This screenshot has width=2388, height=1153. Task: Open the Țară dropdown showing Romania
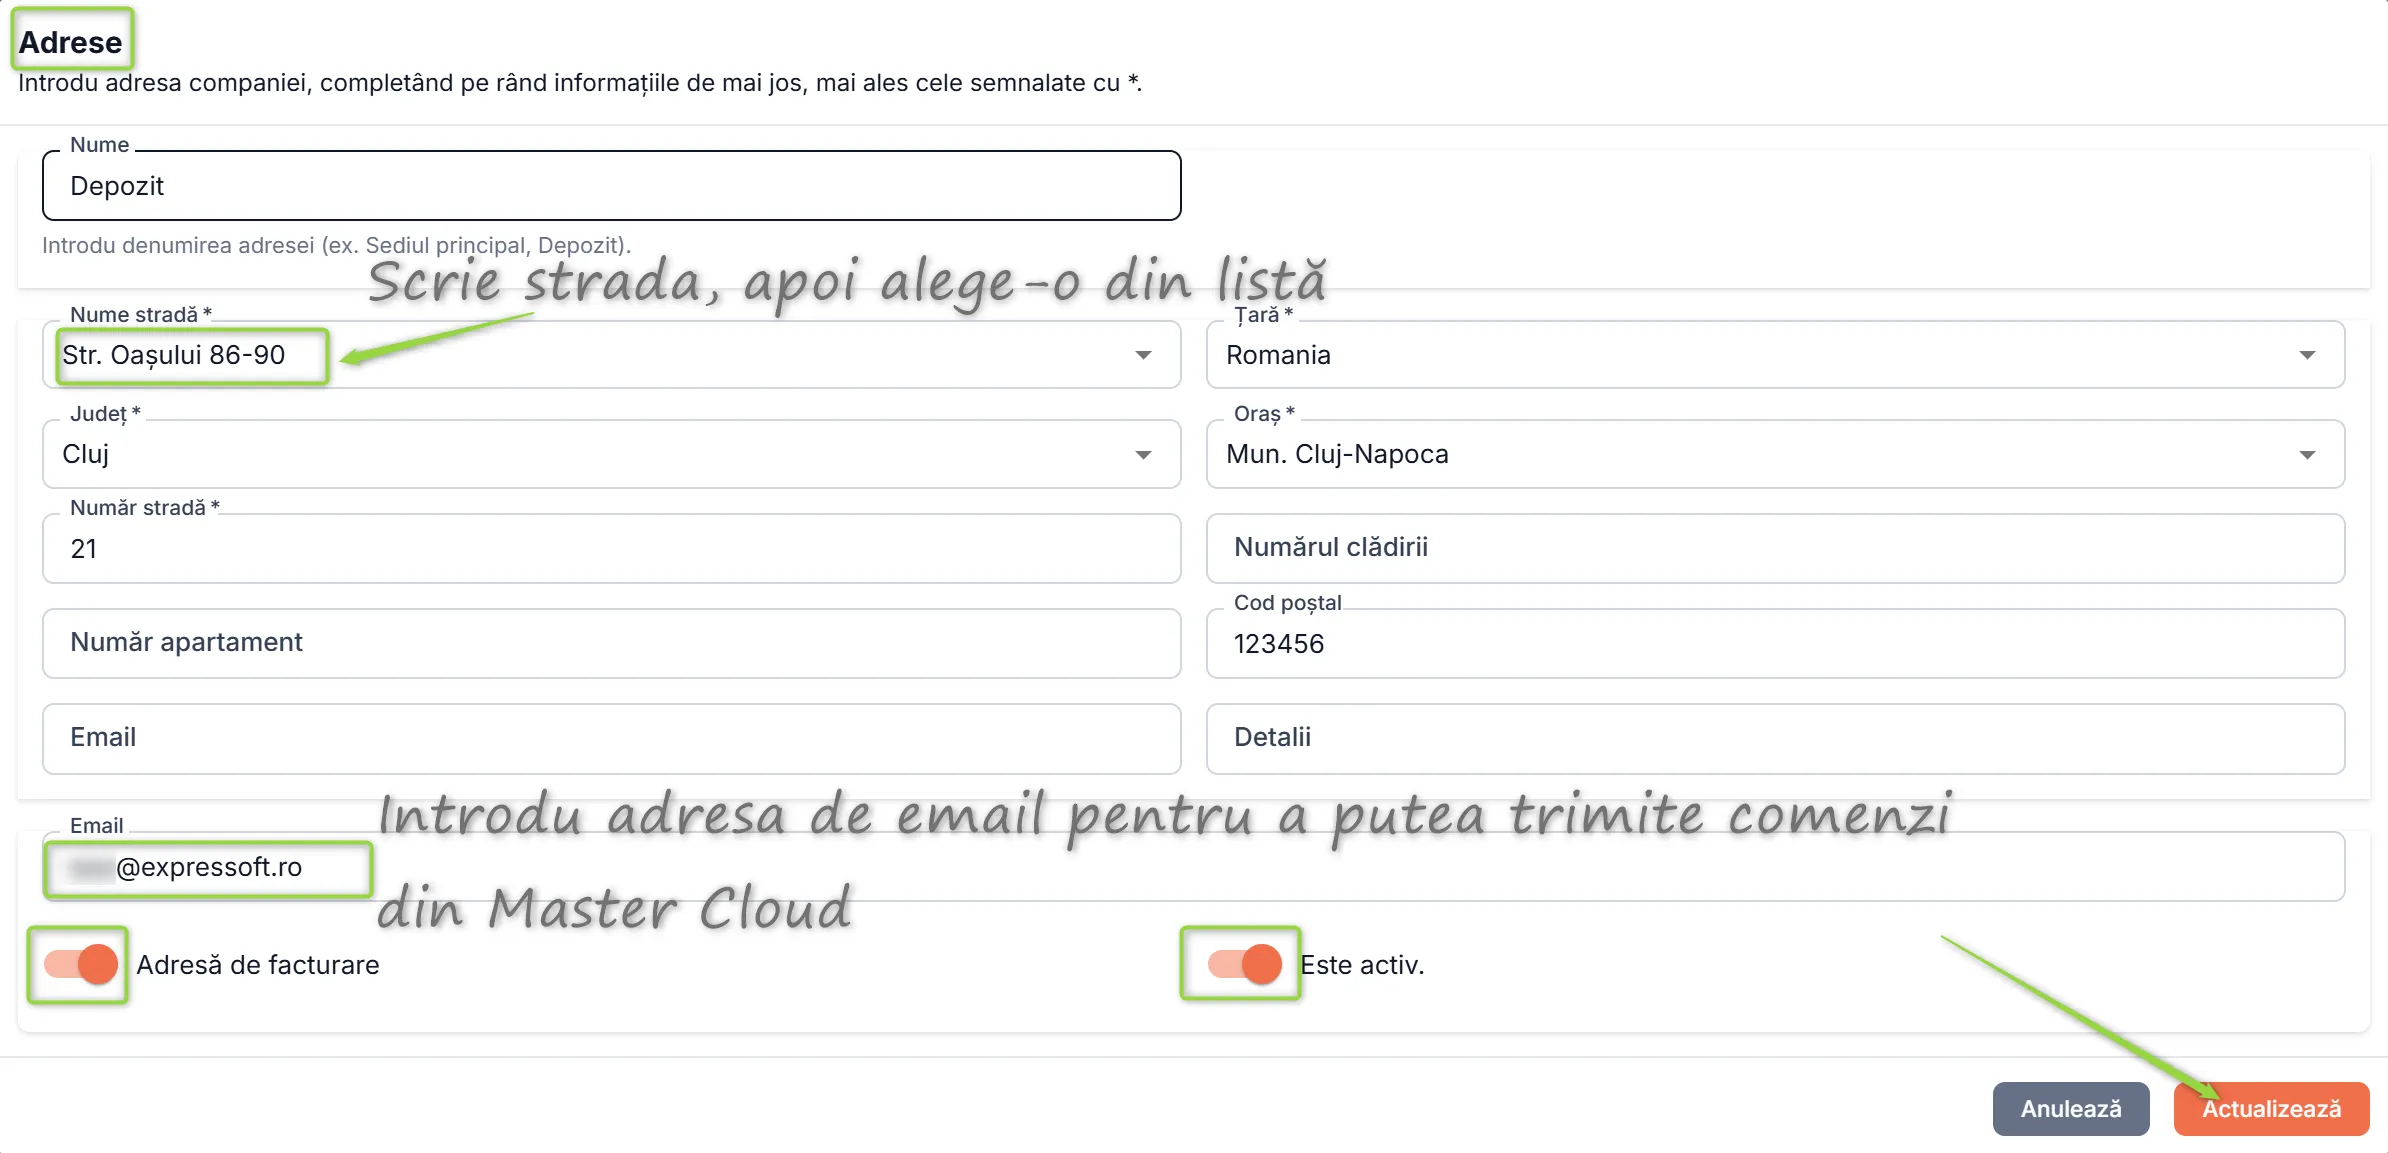coord(1775,355)
